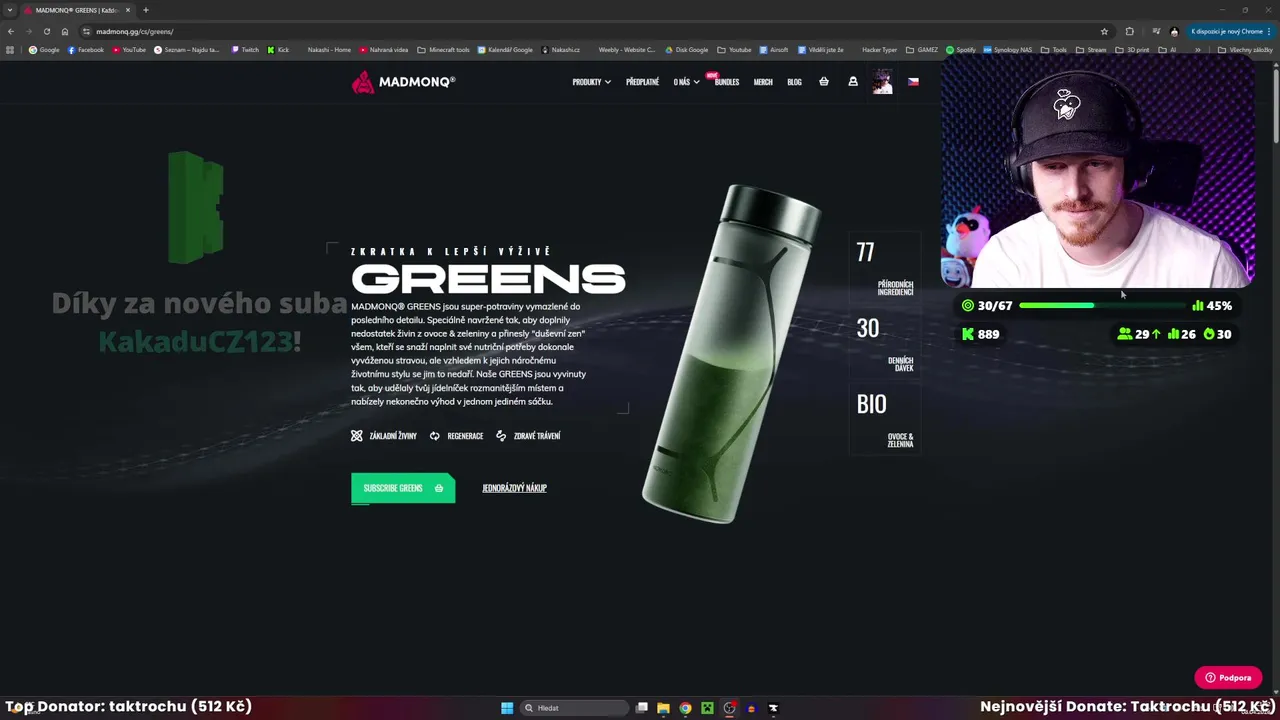Open the Disk Google bookmark

pyautogui.click(x=687, y=49)
